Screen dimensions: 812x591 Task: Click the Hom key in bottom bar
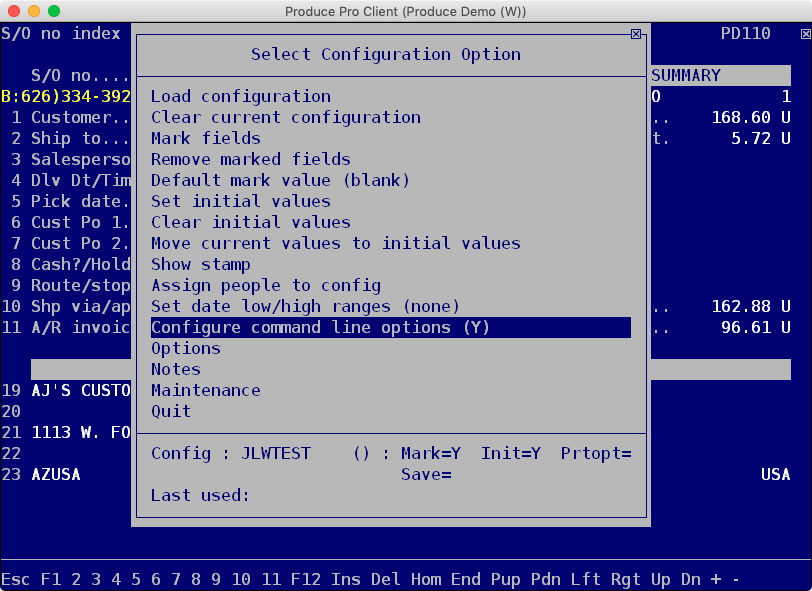(x=426, y=579)
